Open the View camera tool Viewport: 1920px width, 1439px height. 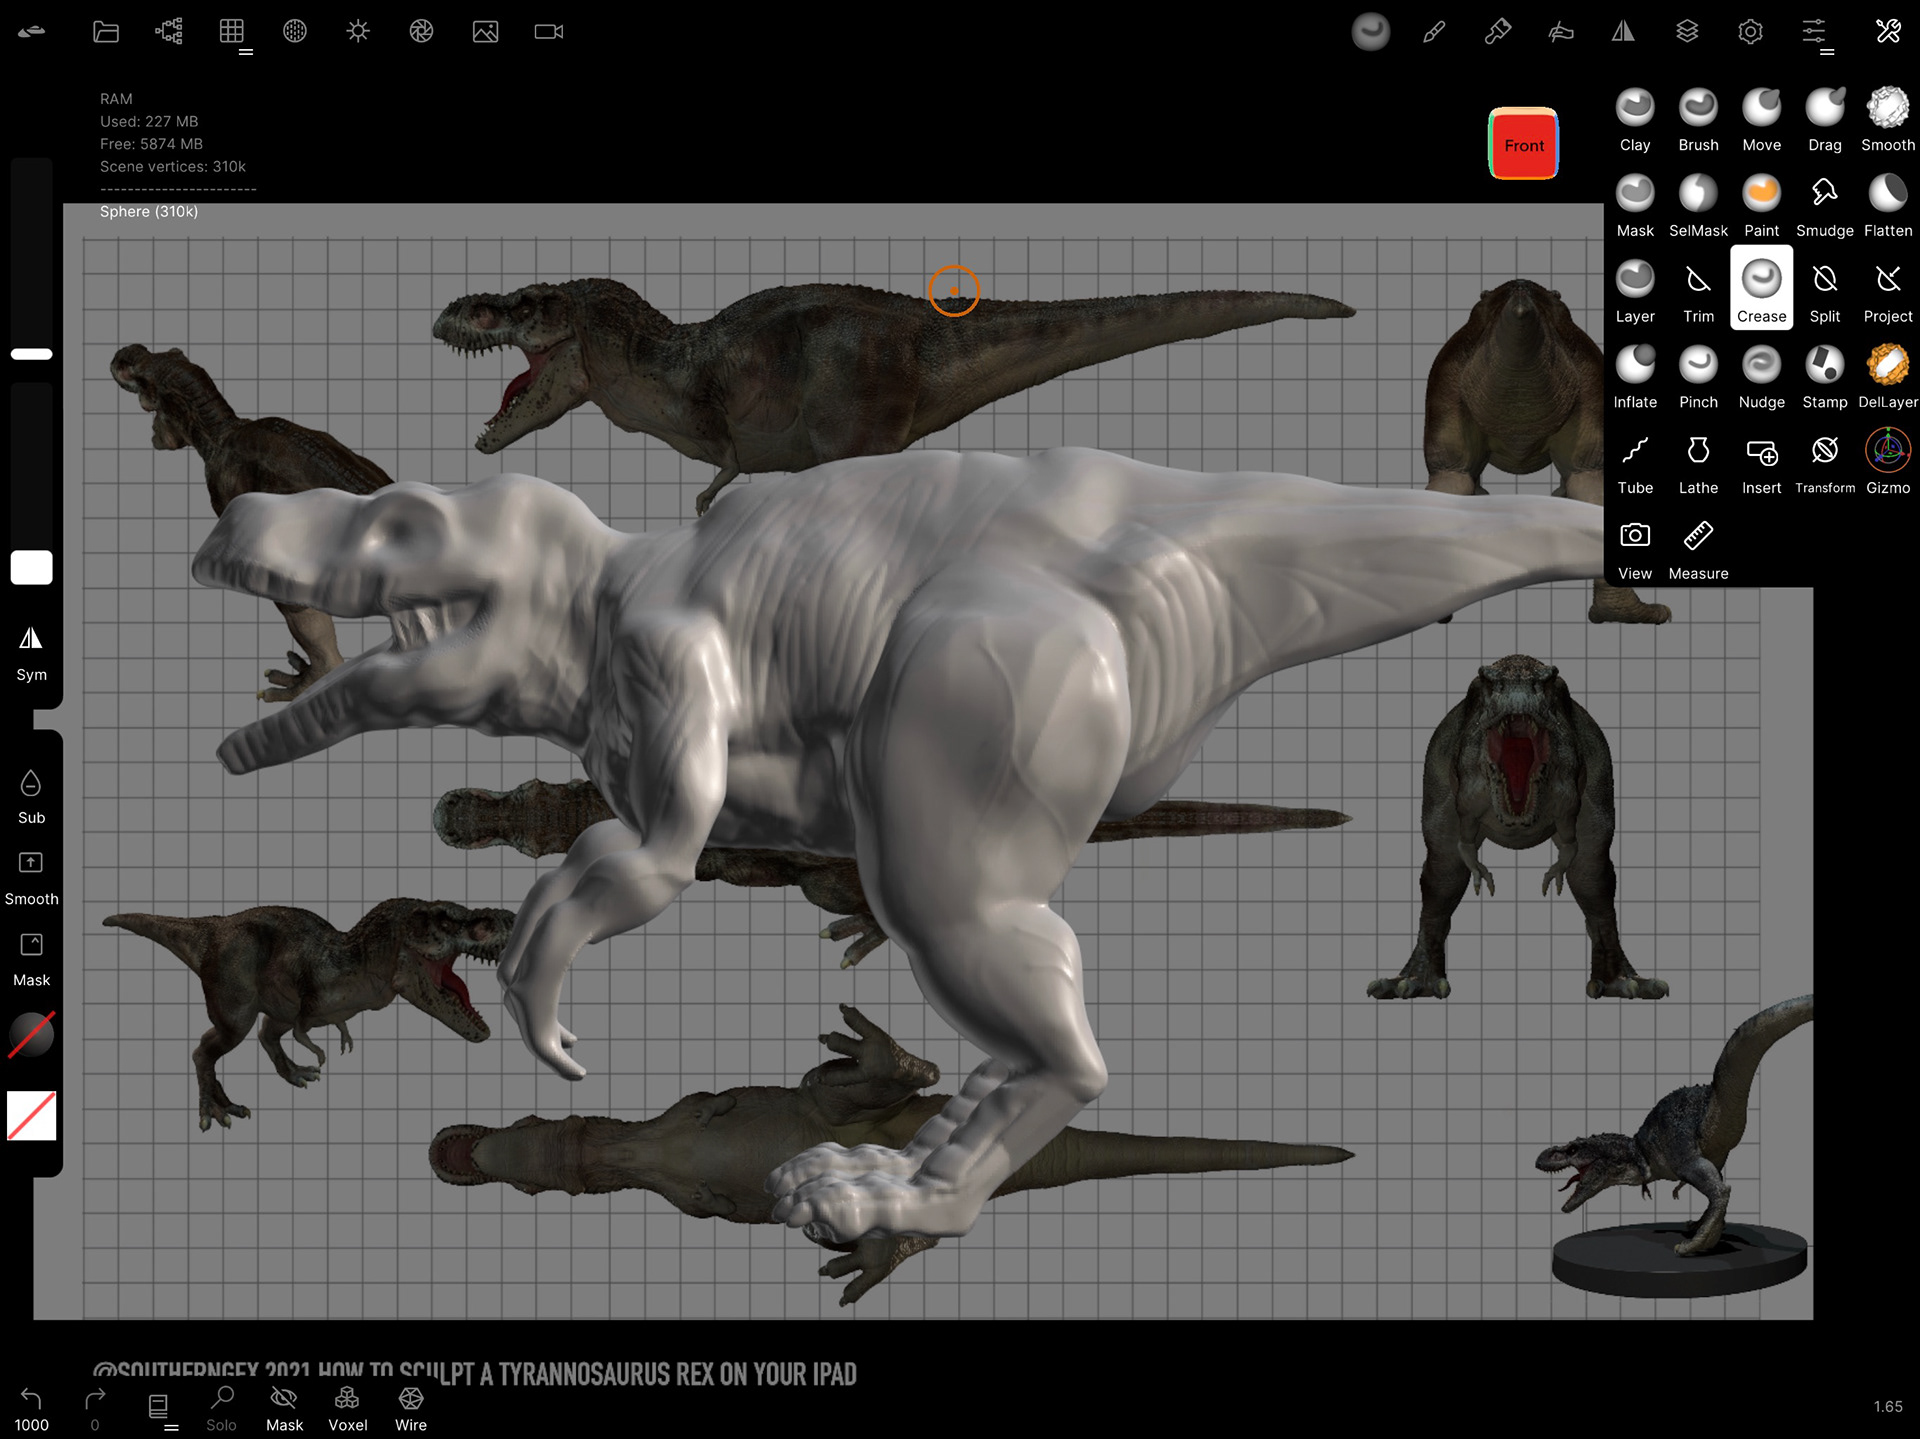pos(1635,550)
